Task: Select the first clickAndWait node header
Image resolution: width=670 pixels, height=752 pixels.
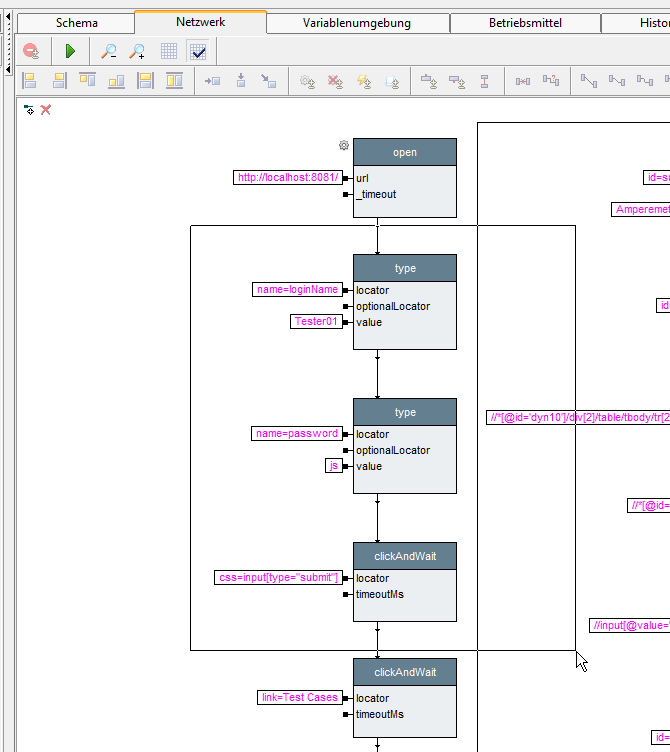Action: [405, 556]
